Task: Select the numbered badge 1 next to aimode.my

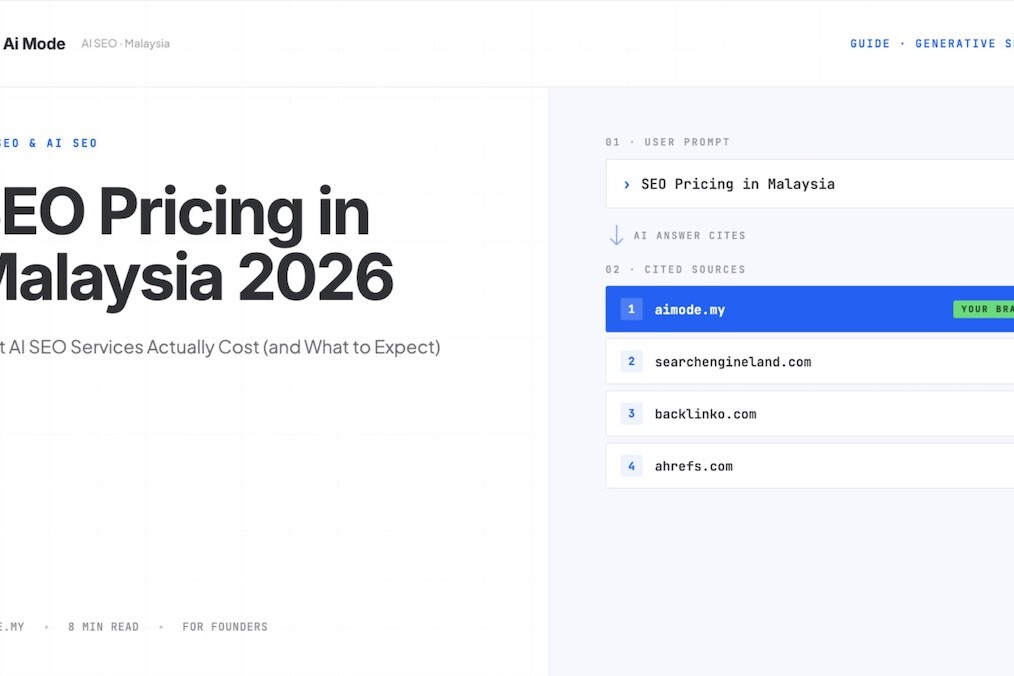Action: 631,309
